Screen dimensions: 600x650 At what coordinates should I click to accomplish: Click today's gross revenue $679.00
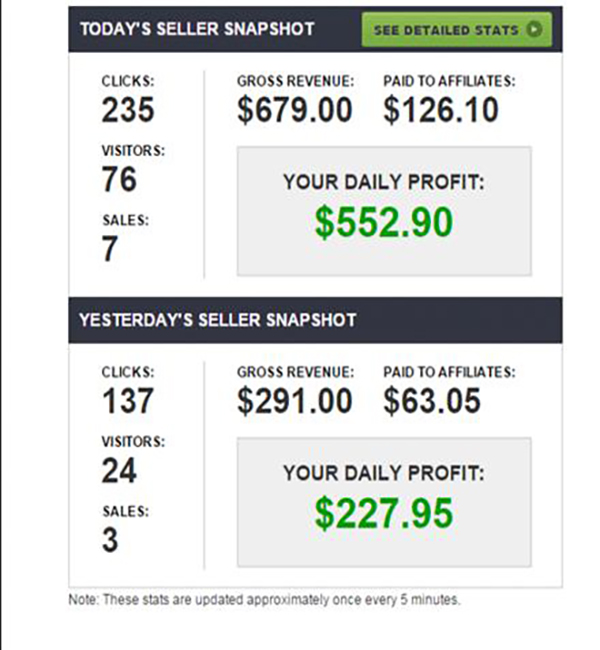point(295,111)
